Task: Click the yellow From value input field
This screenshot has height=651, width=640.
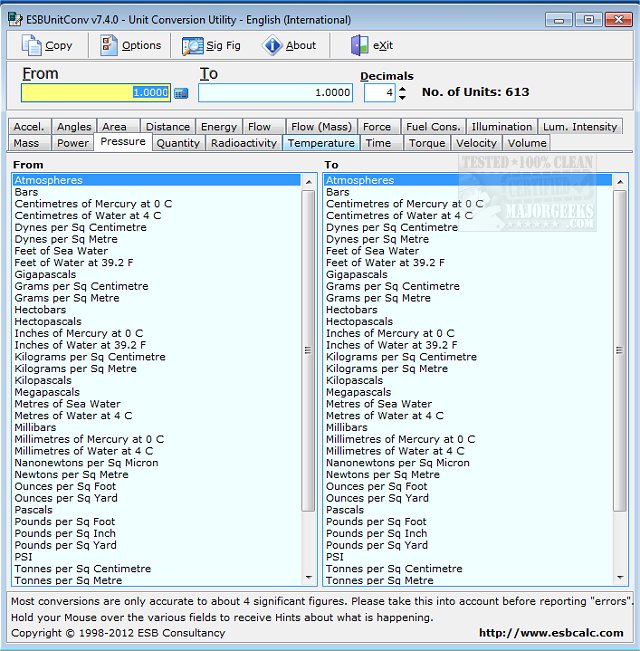Action: pyautogui.click(x=96, y=92)
